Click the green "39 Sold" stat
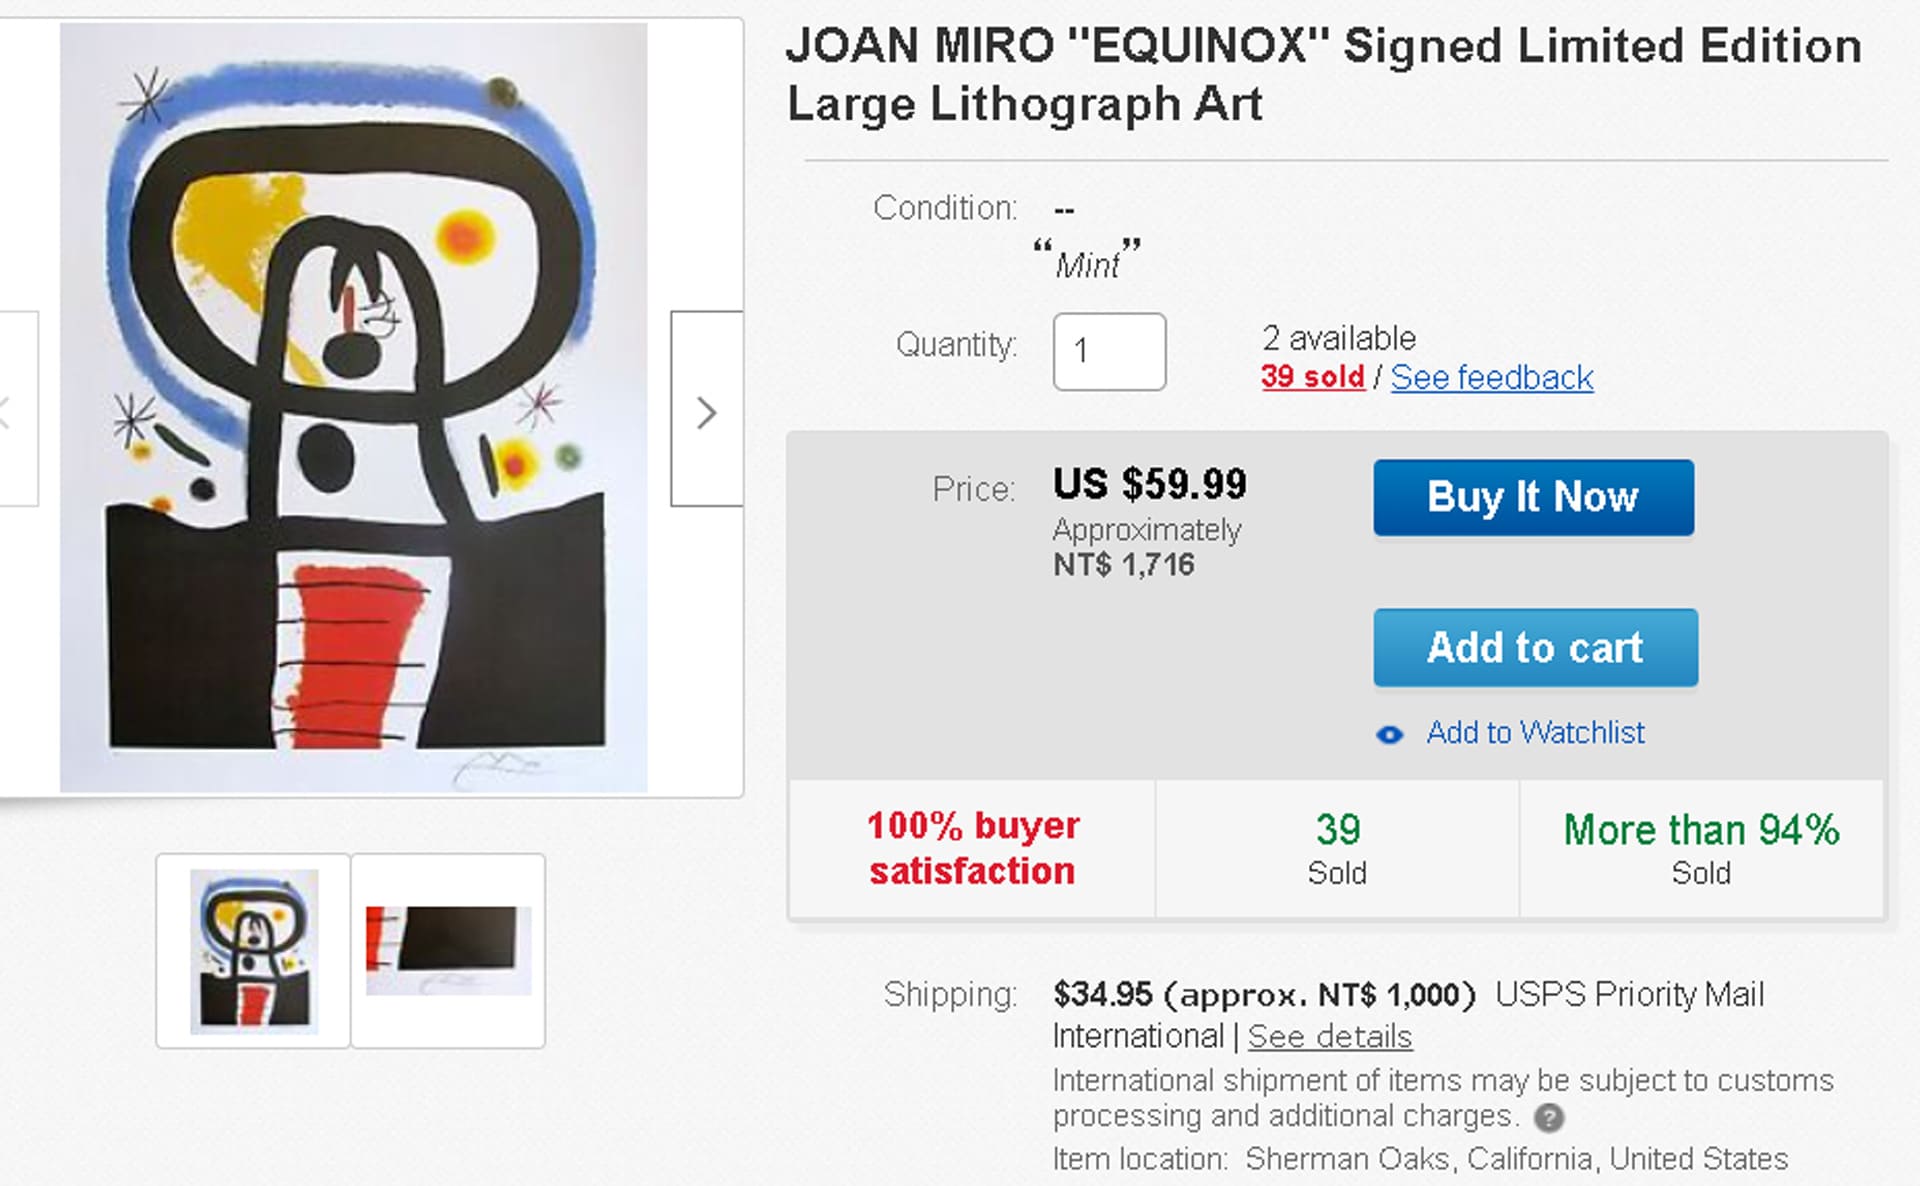This screenshot has width=1920, height=1186. click(1337, 848)
